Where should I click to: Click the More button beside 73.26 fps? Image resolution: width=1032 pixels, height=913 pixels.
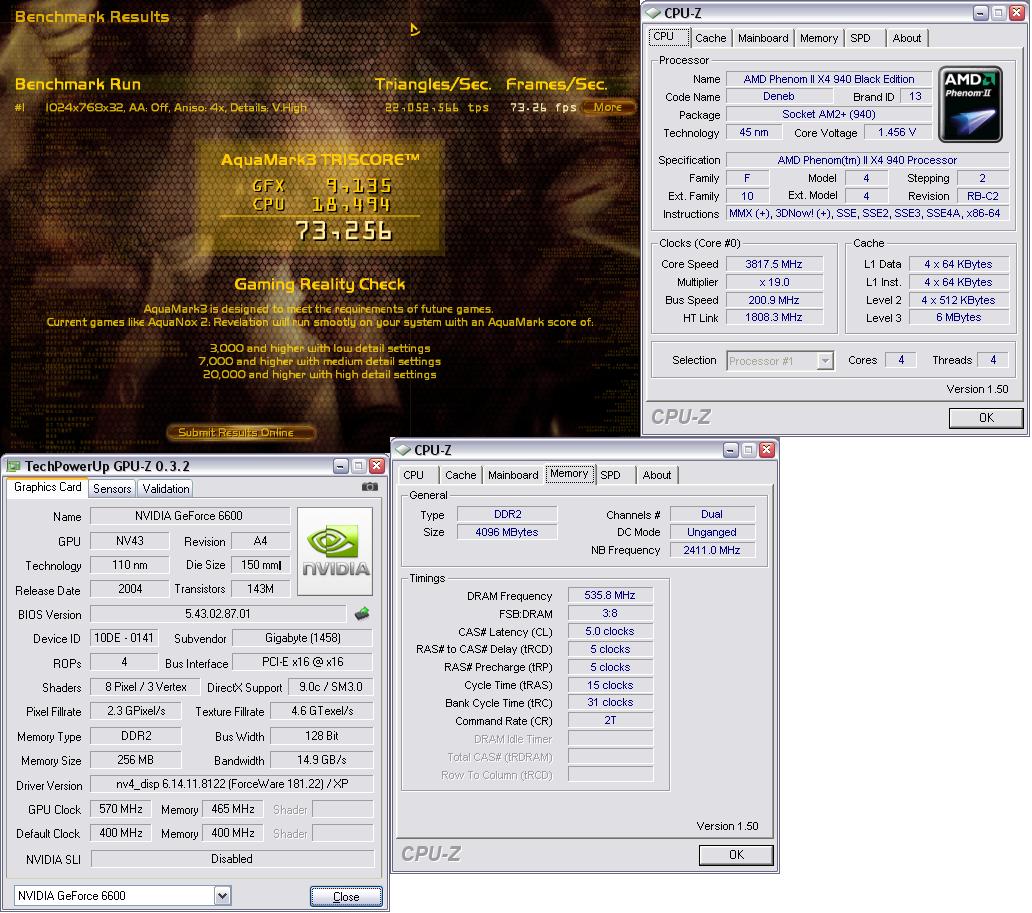pyautogui.click(x=607, y=107)
